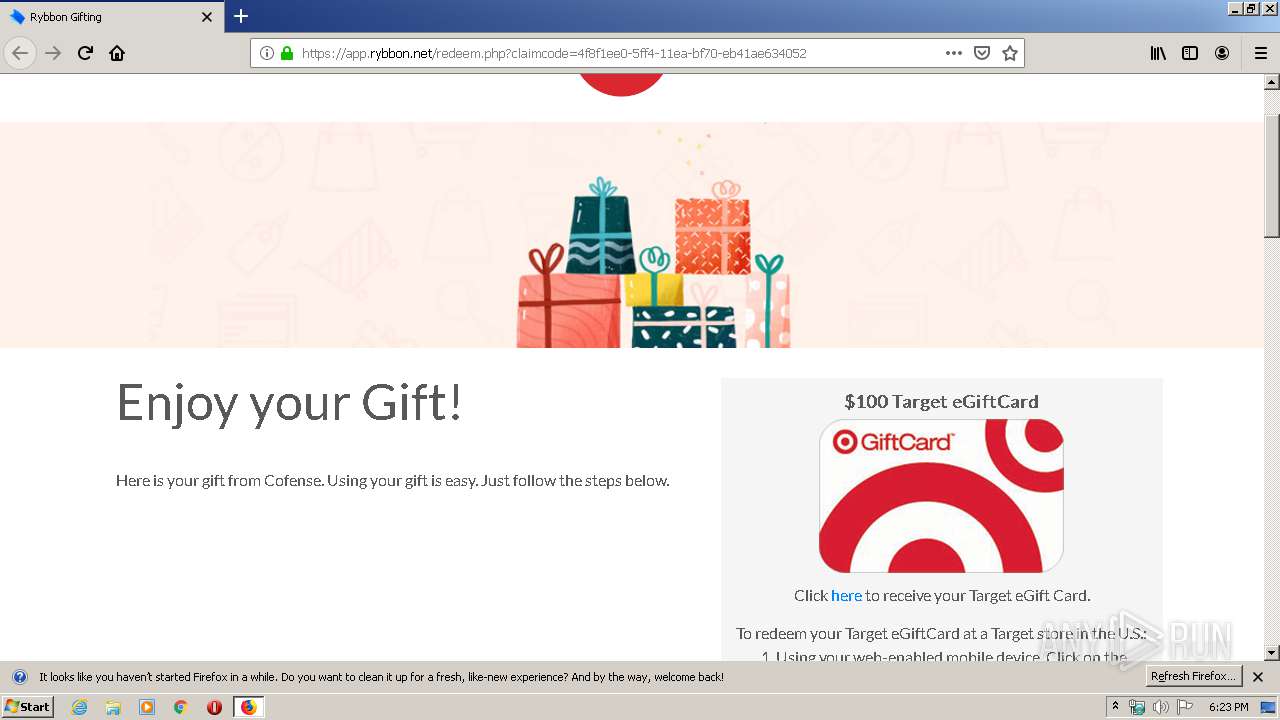This screenshot has width=1280, height=720.
Task: Bookmark this page with star icon
Action: coord(1010,53)
